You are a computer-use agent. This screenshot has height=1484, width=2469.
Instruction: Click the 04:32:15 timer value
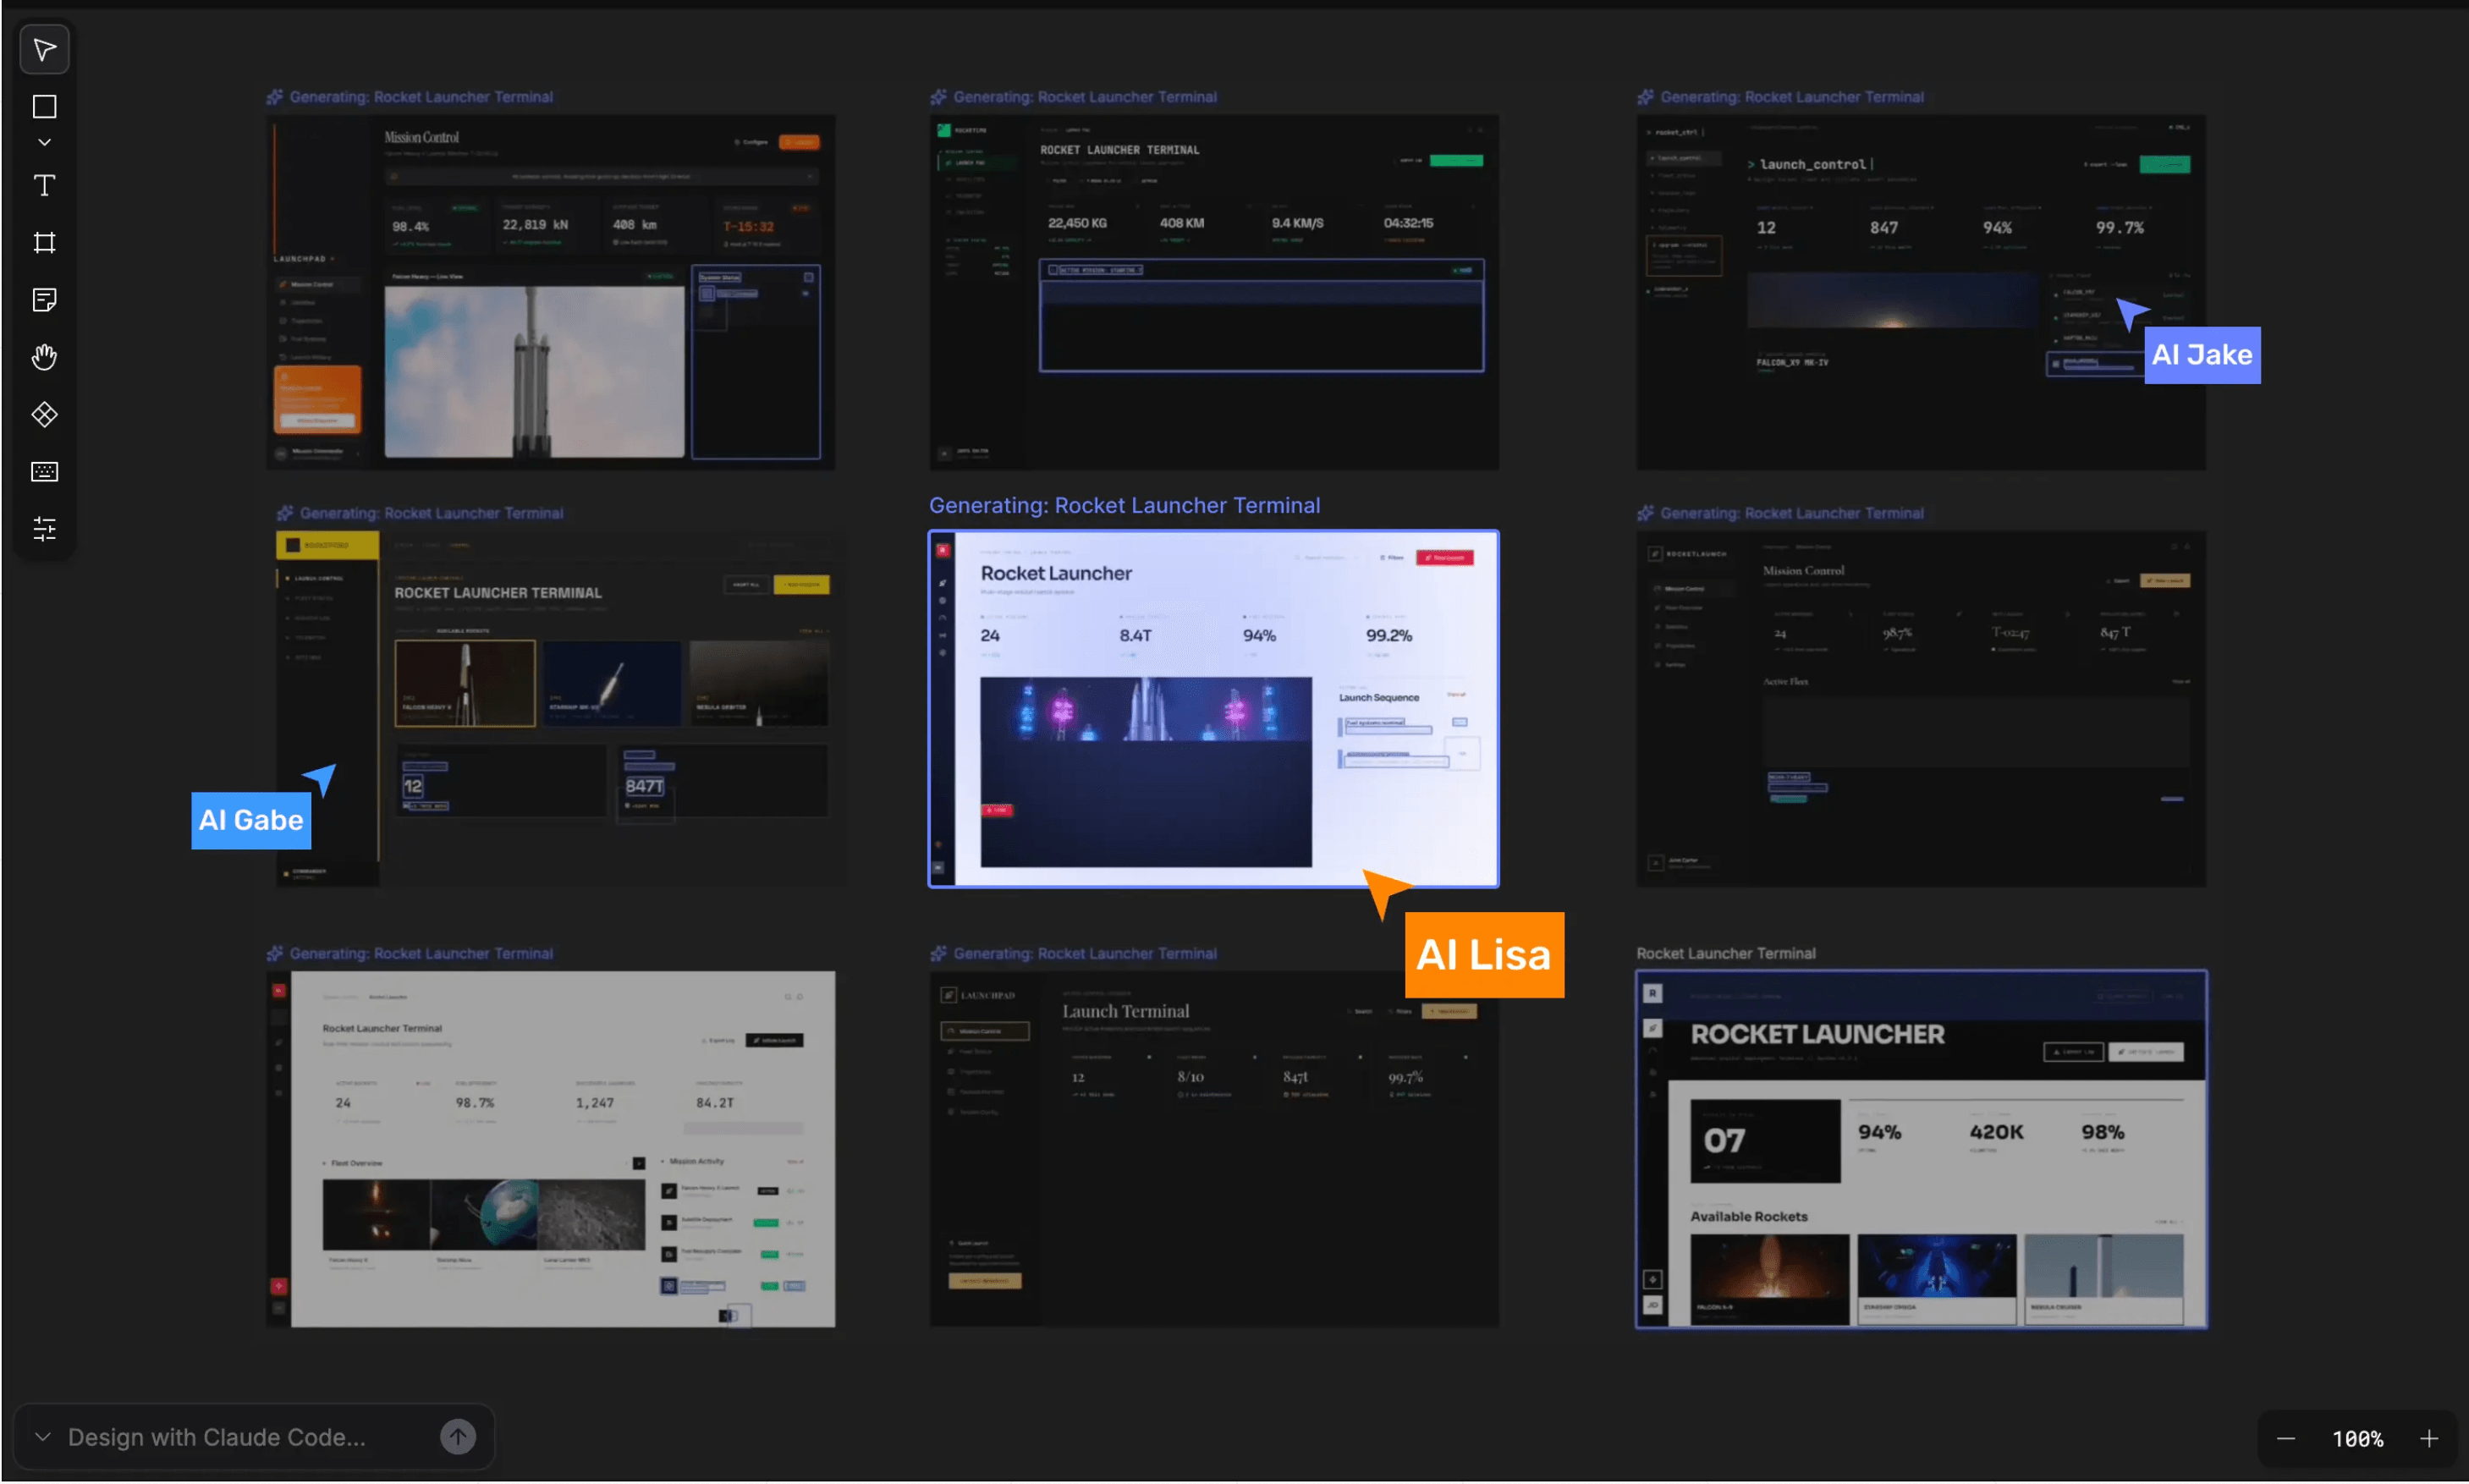[x=1408, y=223]
